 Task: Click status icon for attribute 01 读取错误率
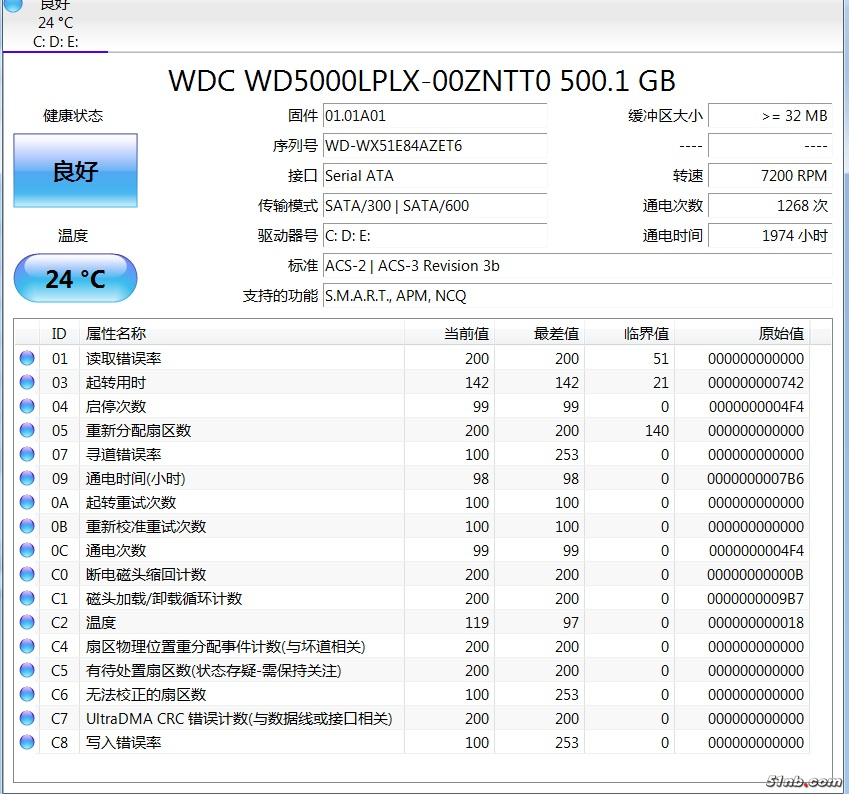coord(27,358)
